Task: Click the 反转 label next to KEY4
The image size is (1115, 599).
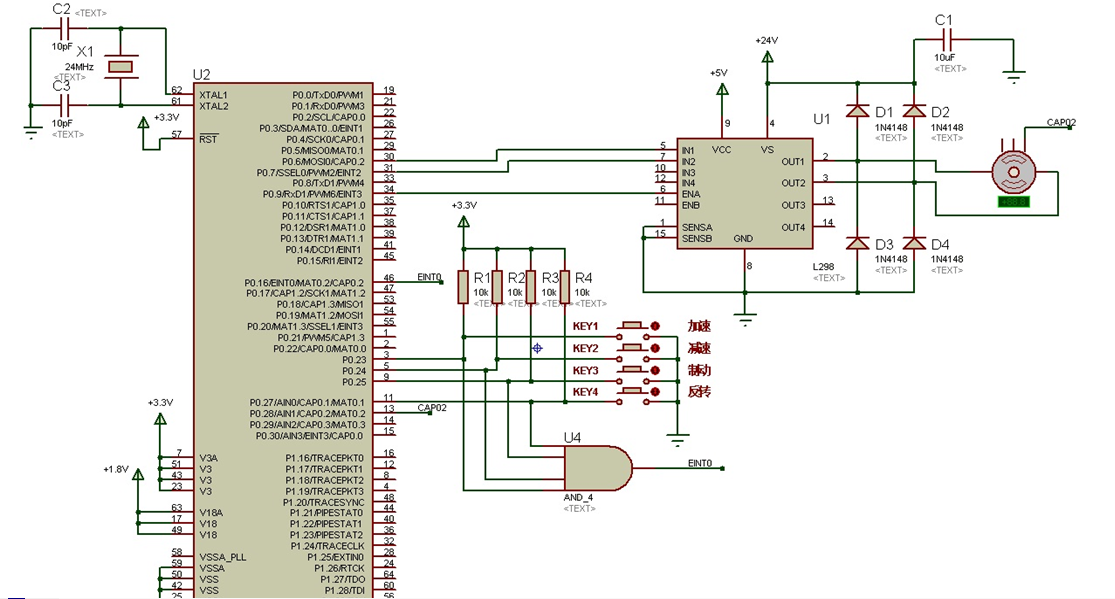Action: point(699,391)
